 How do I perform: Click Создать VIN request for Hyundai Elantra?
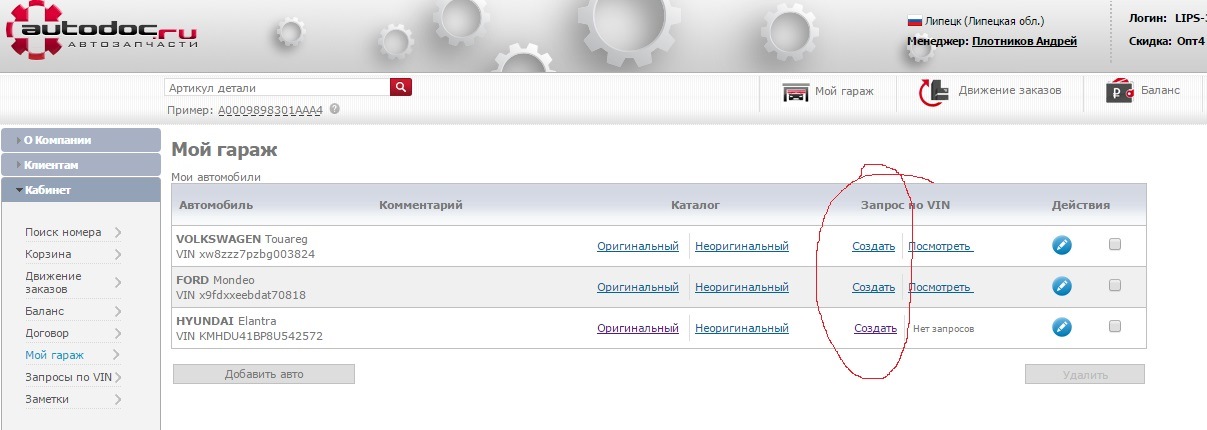(876, 328)
